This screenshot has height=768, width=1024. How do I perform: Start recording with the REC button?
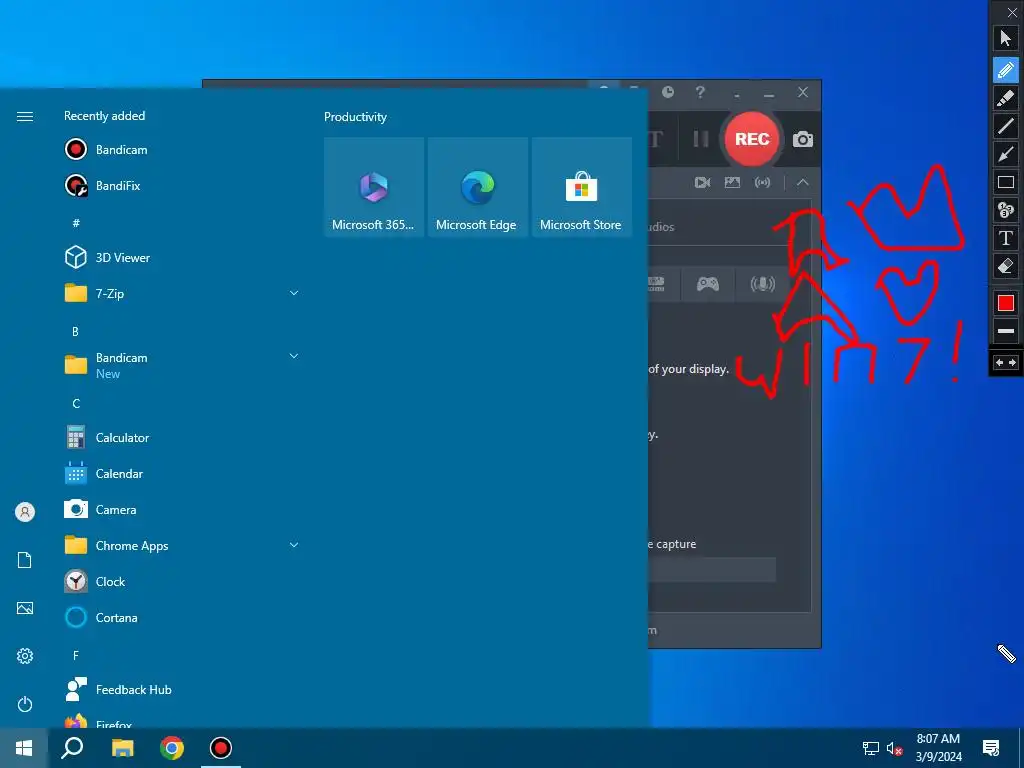tap(752, 139)
